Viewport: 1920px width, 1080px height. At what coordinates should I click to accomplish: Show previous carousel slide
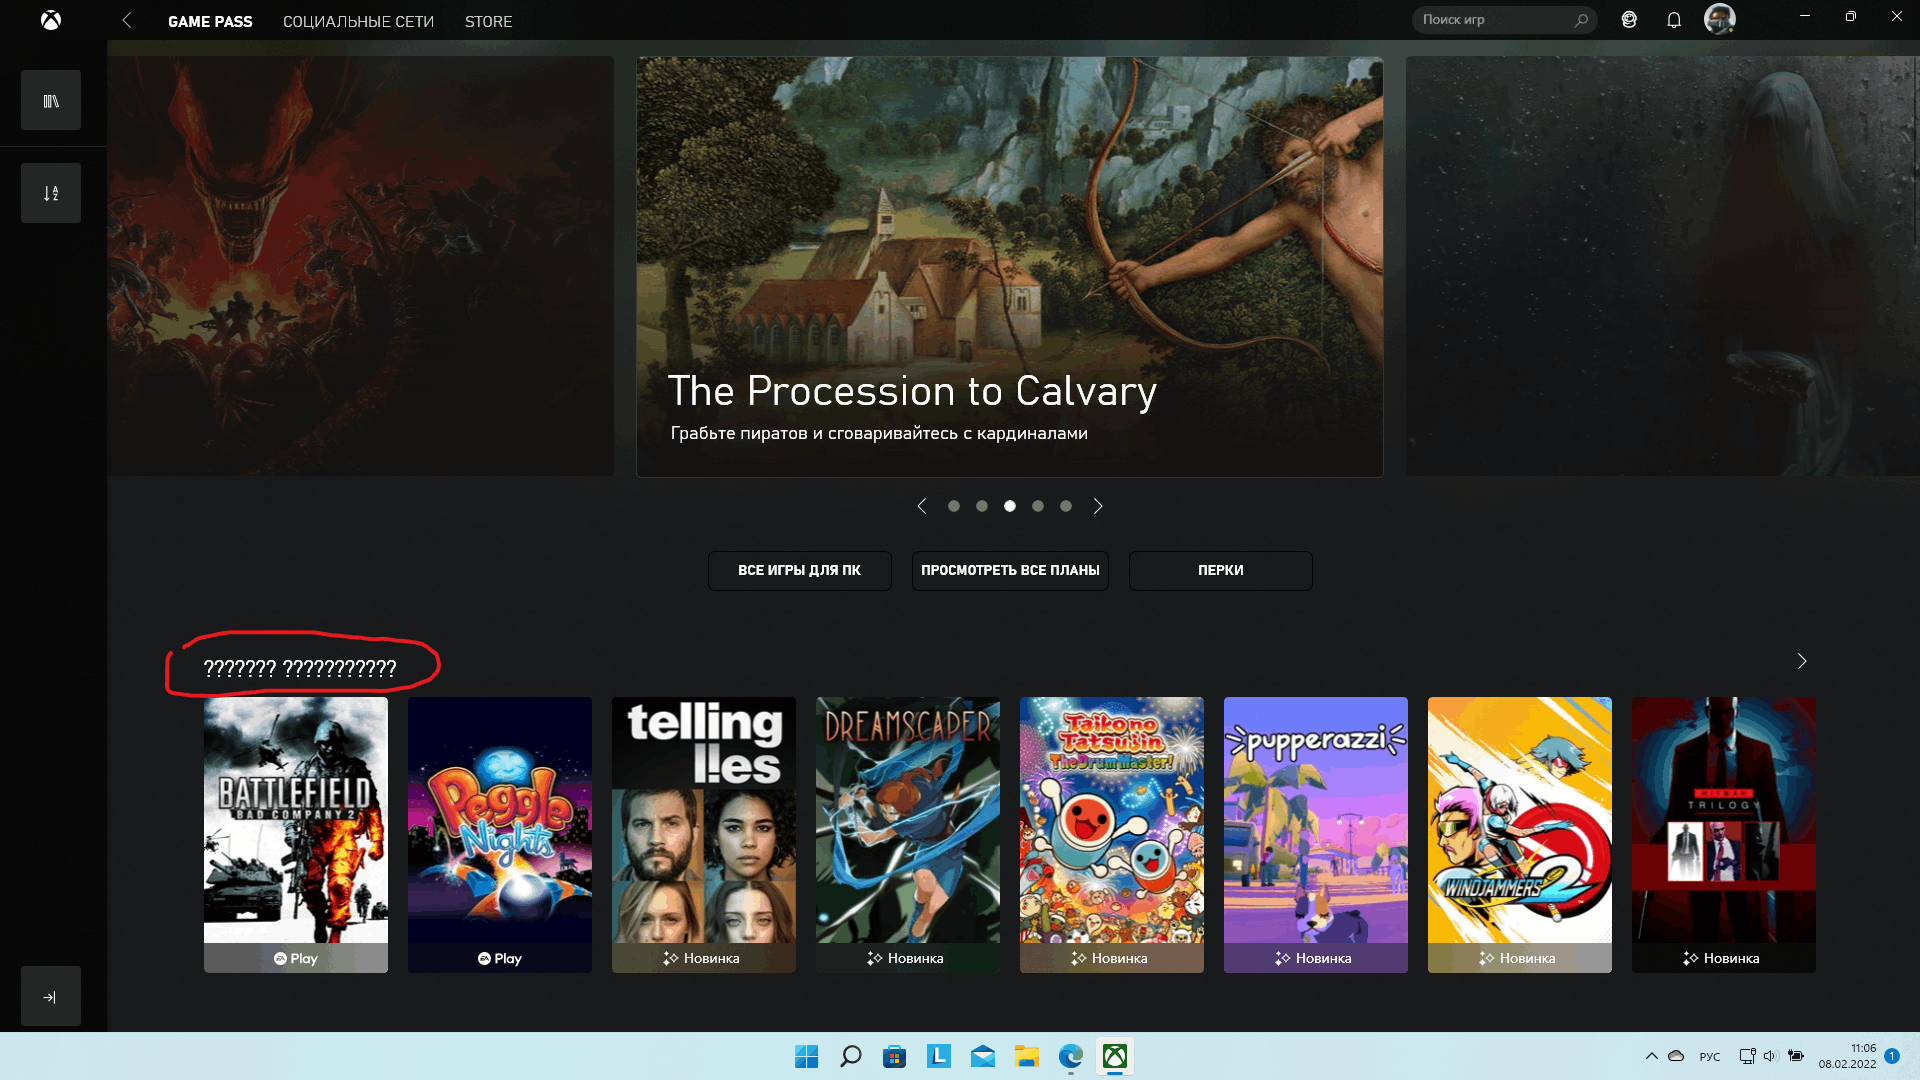point(922,506)
